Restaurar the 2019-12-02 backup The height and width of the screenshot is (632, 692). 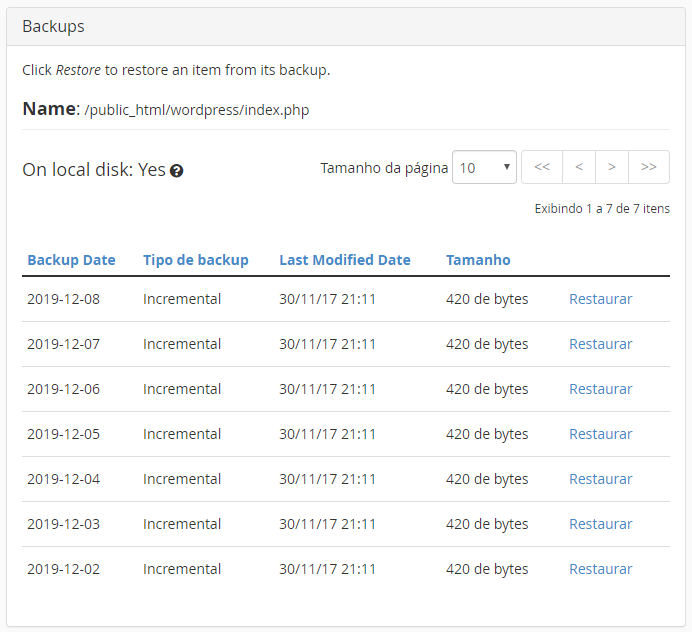tap(601, 569)
